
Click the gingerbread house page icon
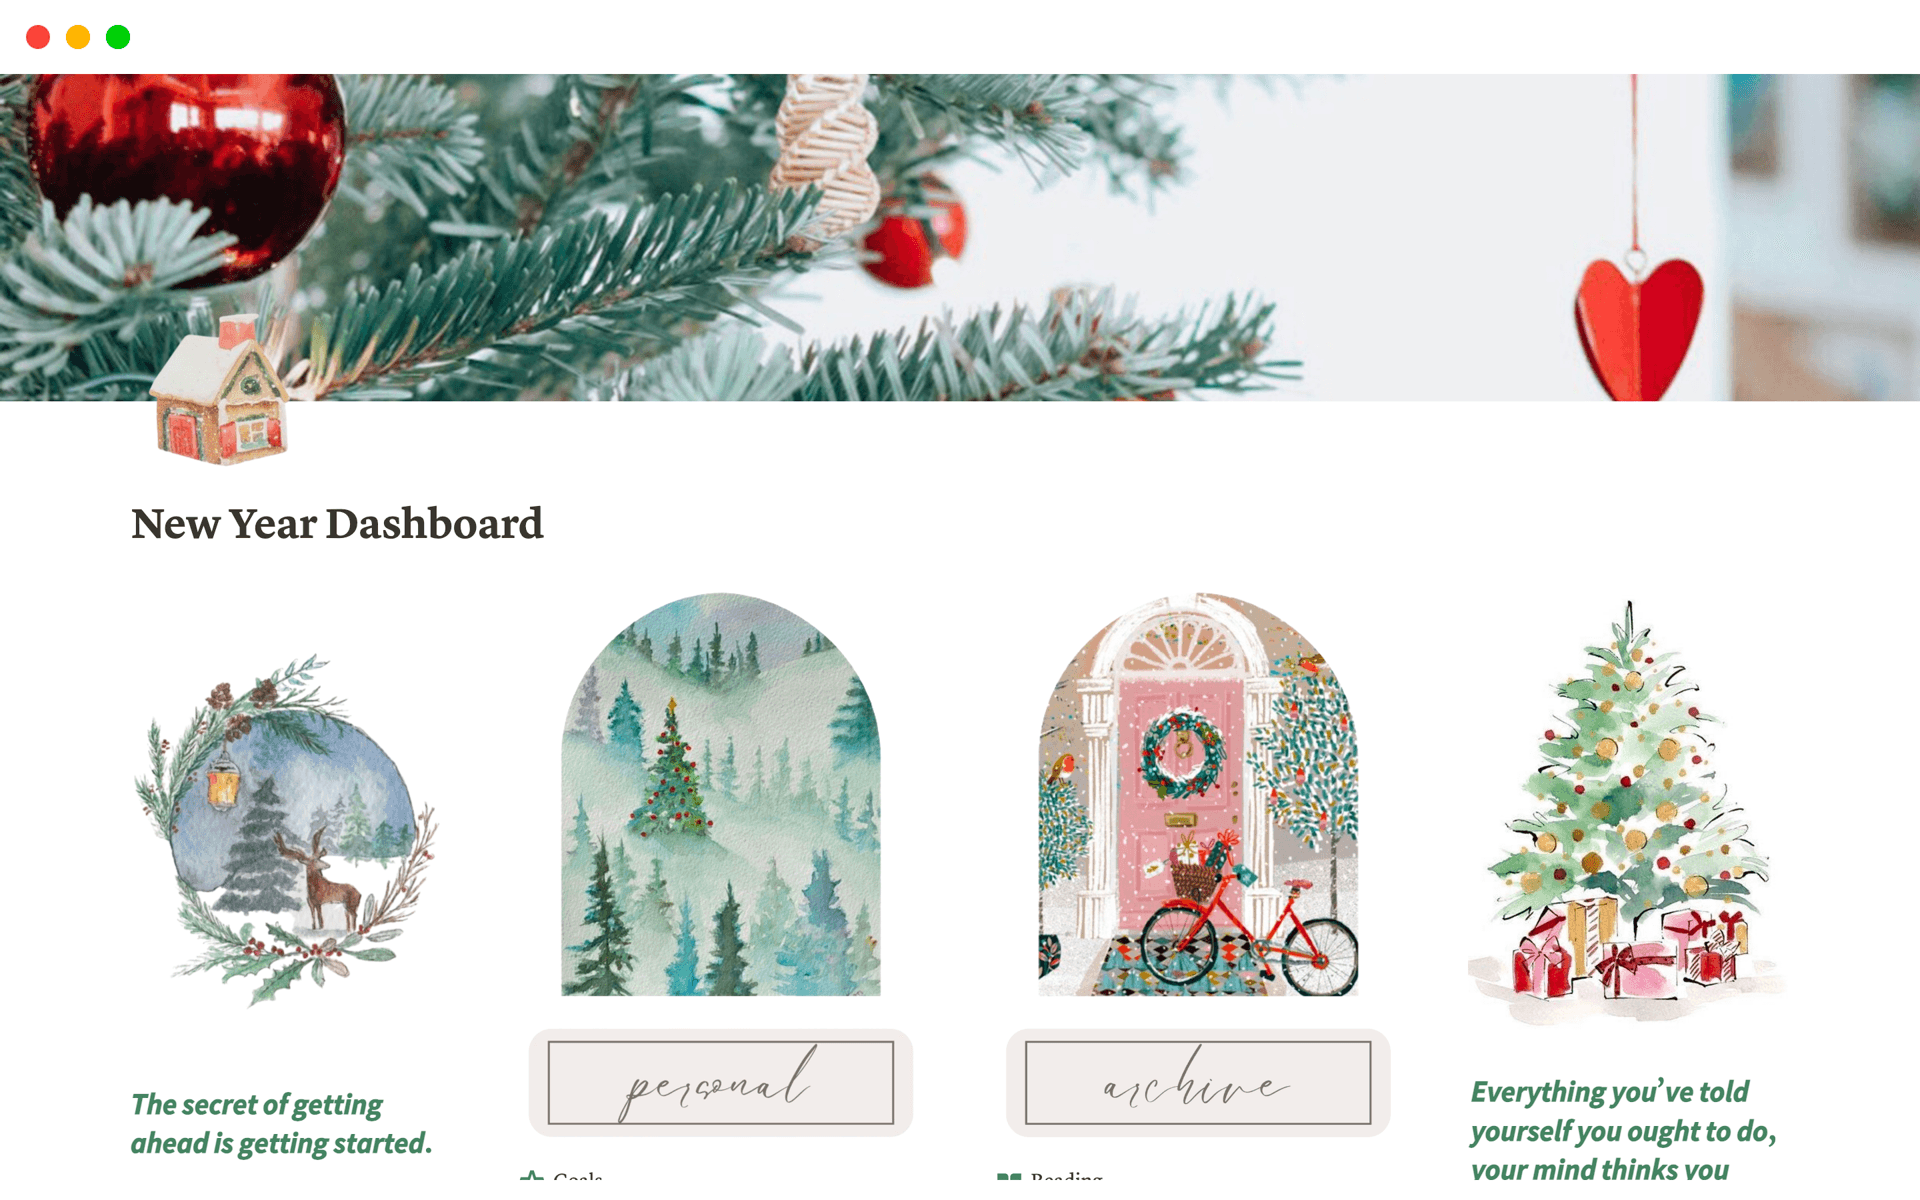pos(220,390)
